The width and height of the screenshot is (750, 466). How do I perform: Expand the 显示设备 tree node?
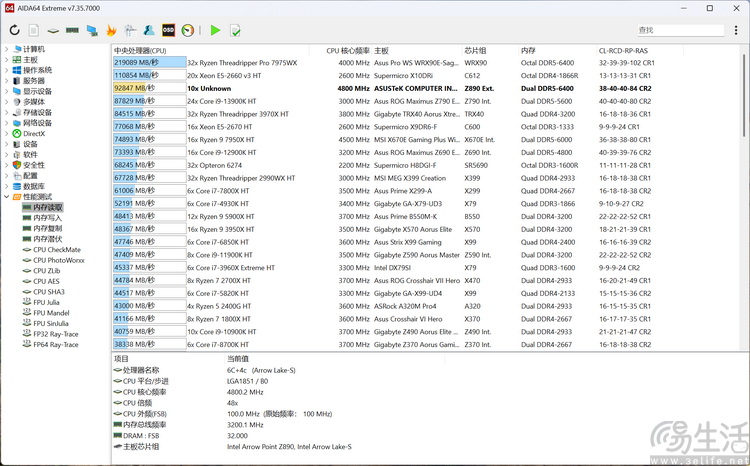point(6,91)
